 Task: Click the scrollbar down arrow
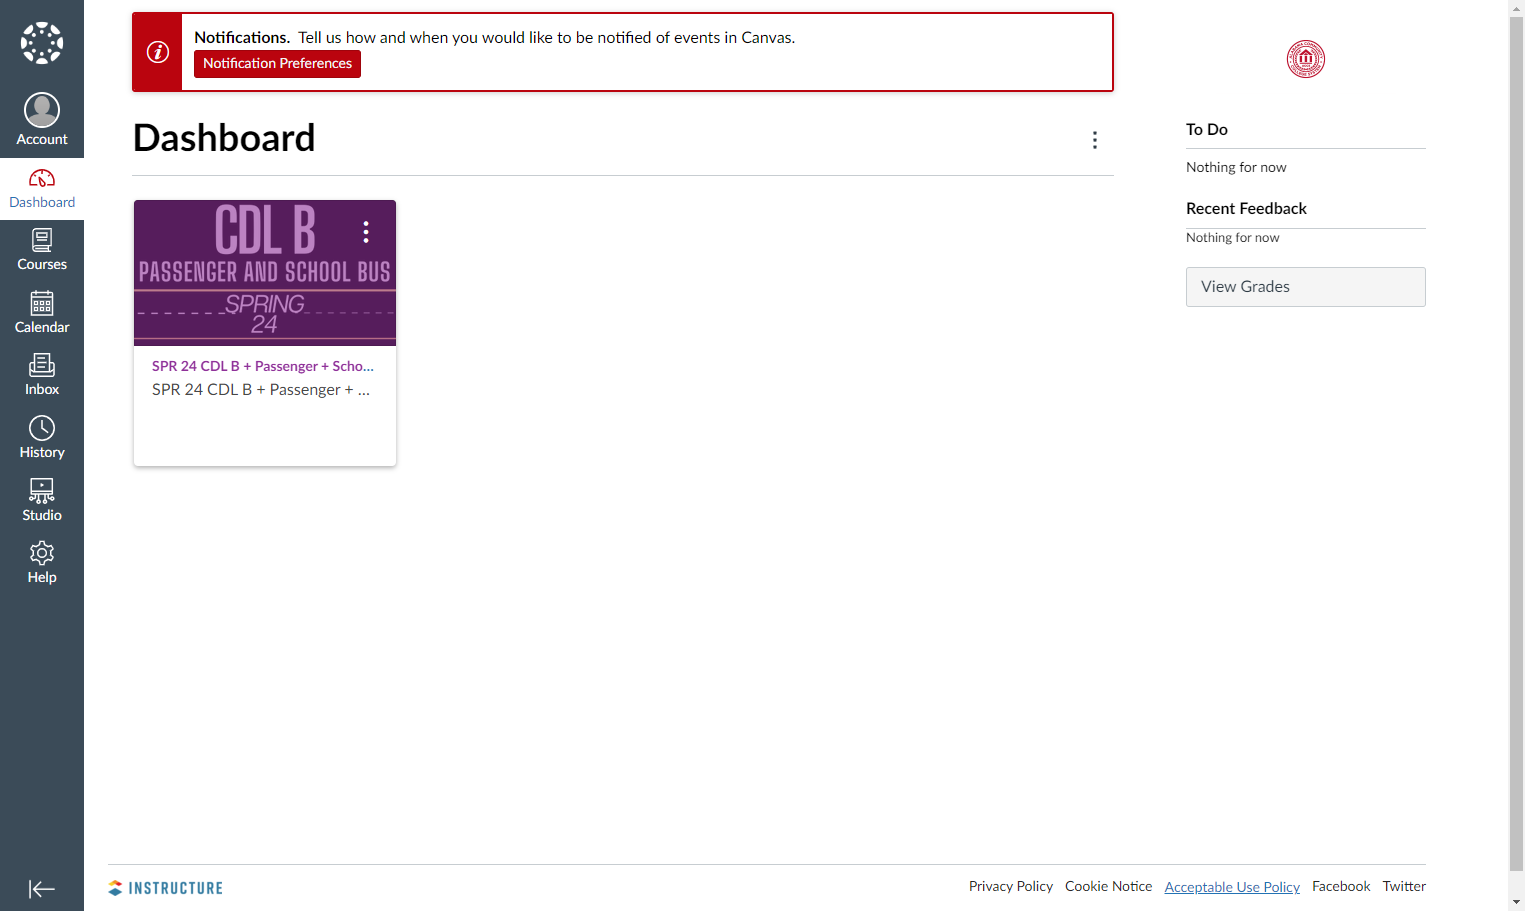coord(1517,903)
